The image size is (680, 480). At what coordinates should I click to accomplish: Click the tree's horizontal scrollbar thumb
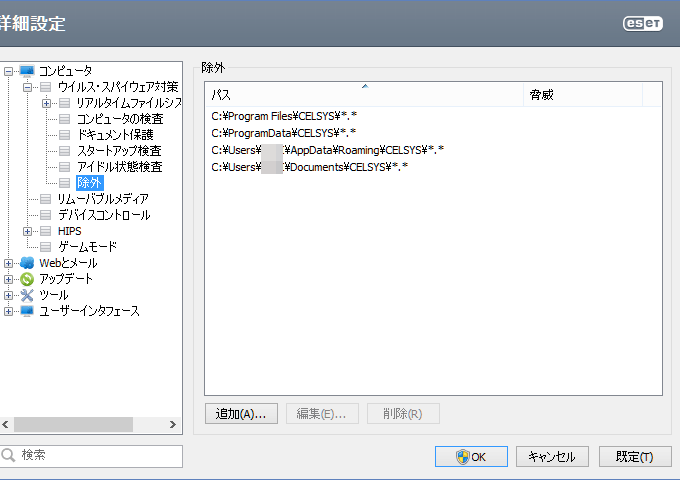73,424
